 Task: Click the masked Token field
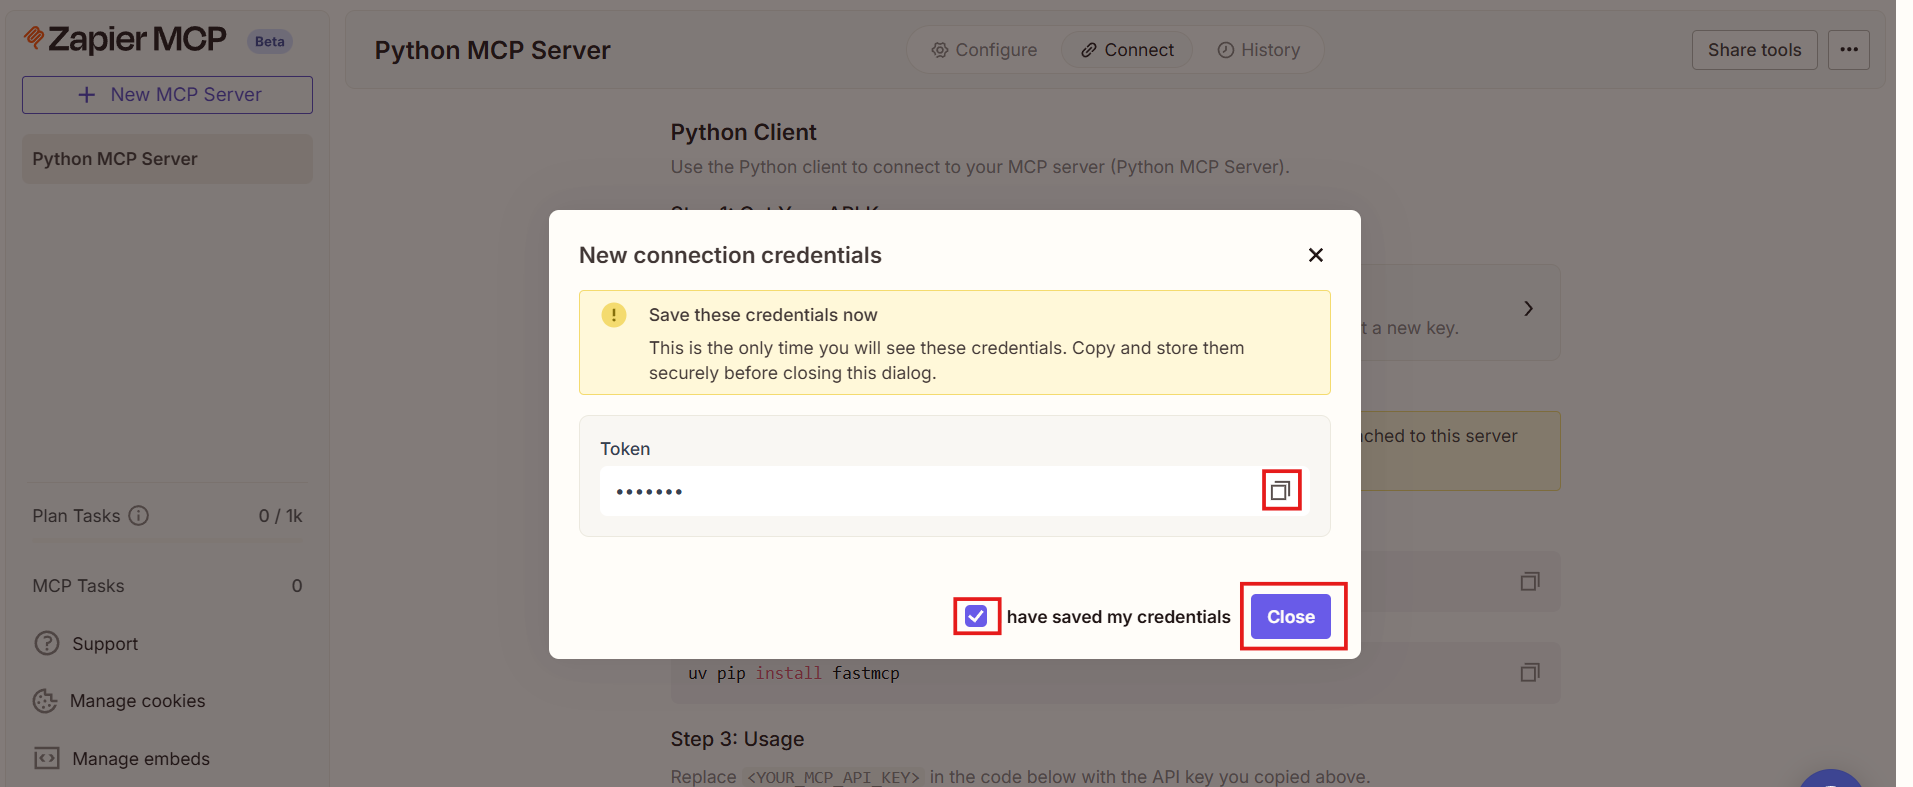930,491
